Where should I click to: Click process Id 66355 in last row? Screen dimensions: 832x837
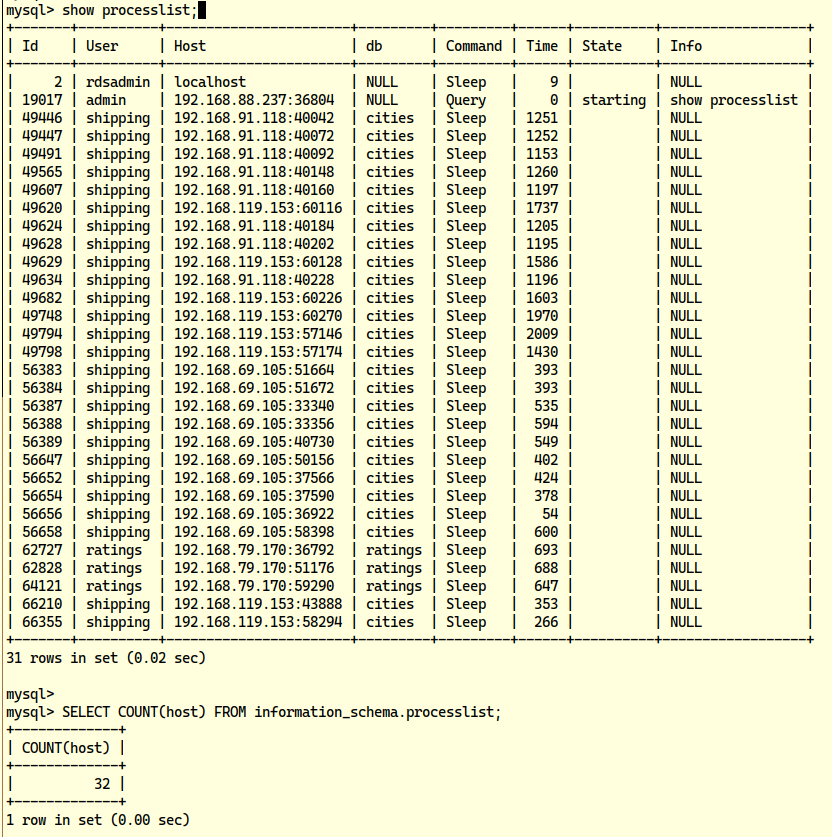[42, 622]
